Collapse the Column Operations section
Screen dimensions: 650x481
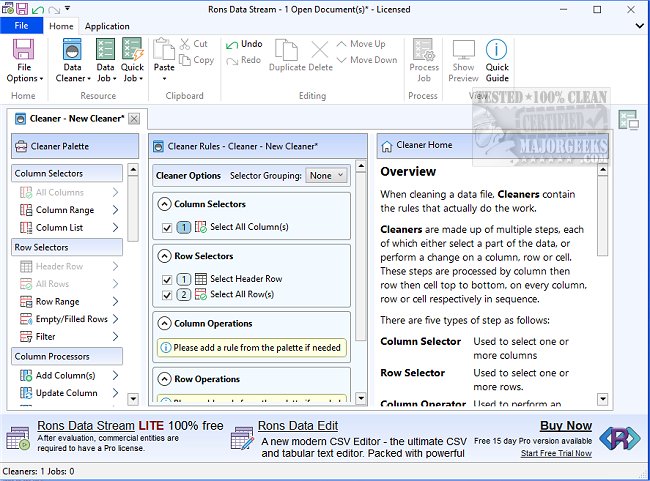pyautogui.click(x=165, y=323)
